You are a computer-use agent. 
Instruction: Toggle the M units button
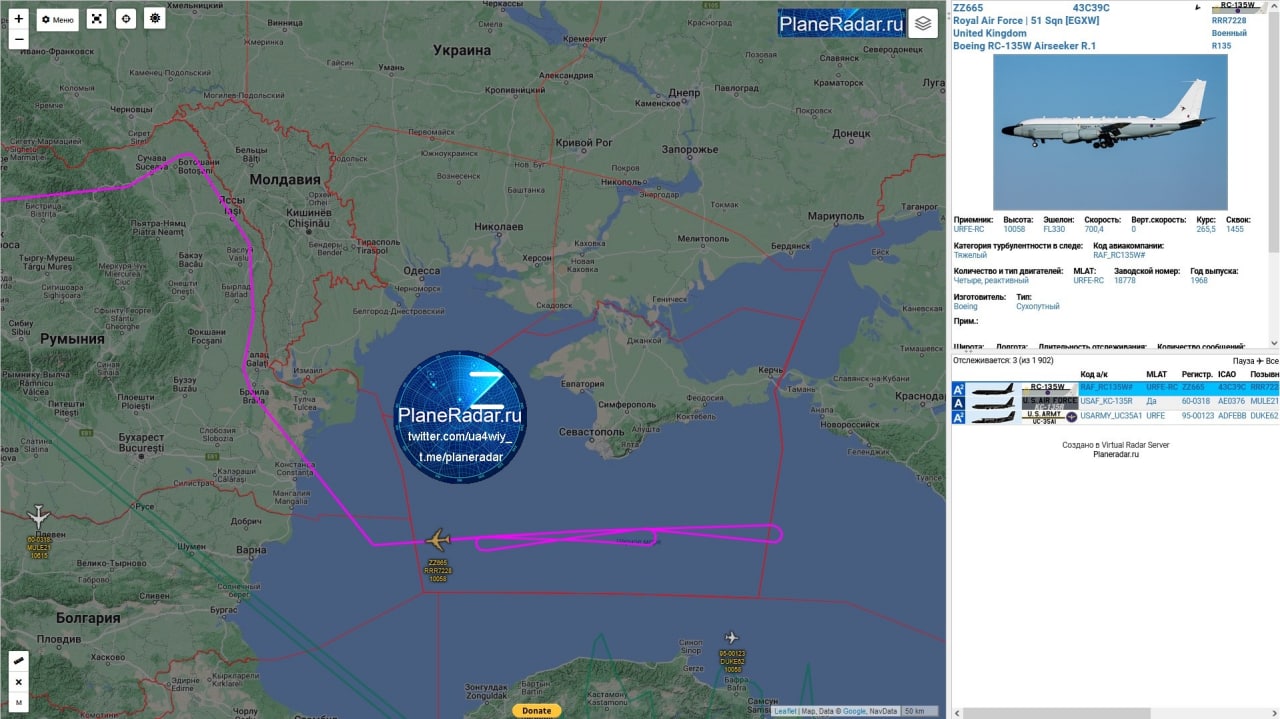(x=18, y=703)
